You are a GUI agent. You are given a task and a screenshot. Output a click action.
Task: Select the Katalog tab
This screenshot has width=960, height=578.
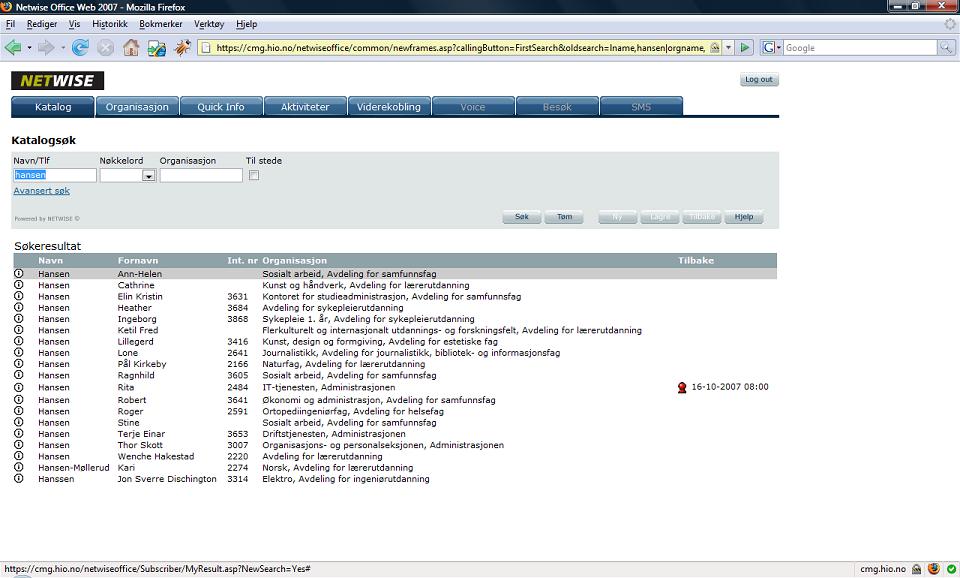tap(53, 107)
